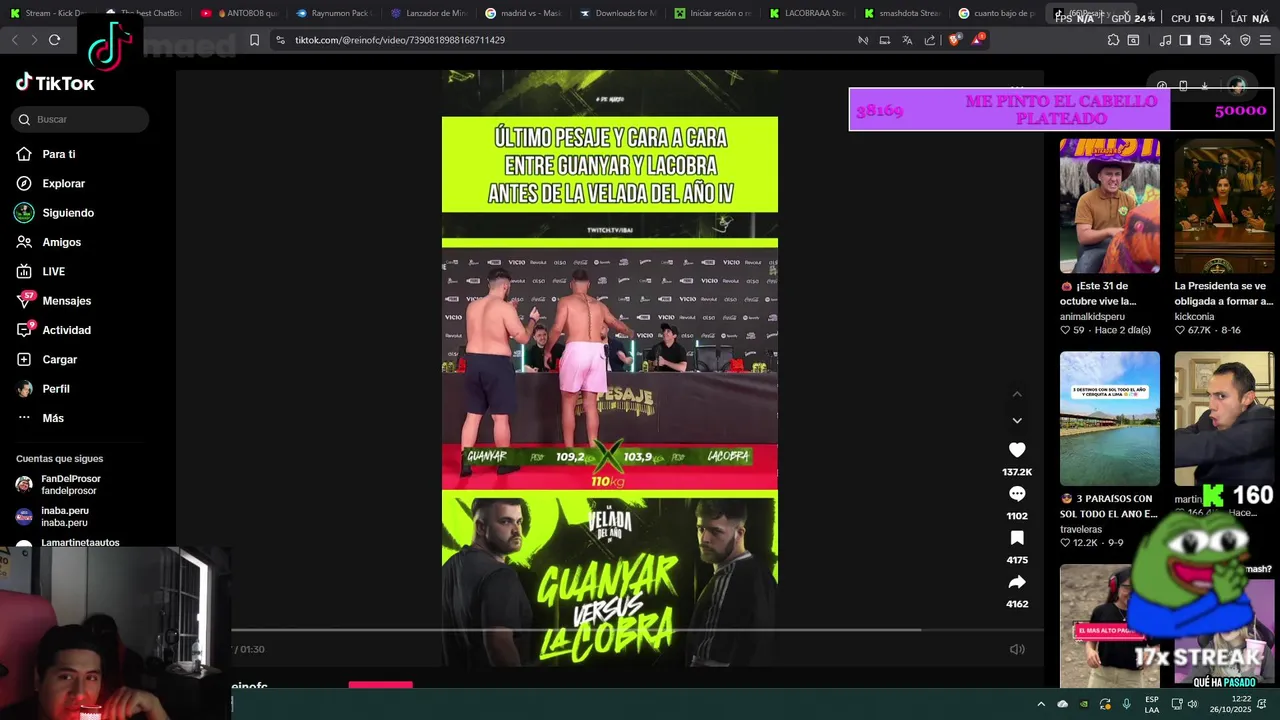1280x720 pixels.
Task: Open the animalkidsperu video thumbnail
Action: (1110, 206)
